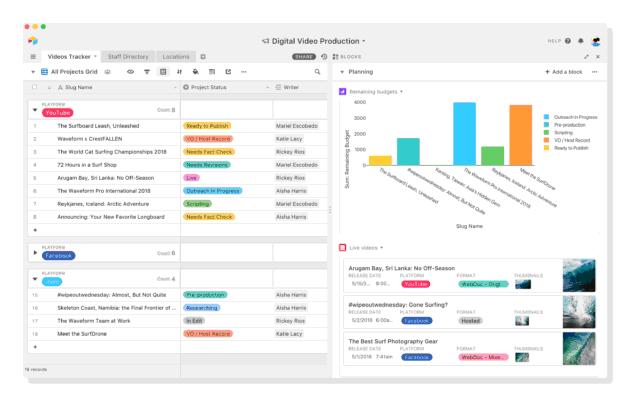
Task: Click 'In Edit' status for Waveform Team row
Action: click(x=194, y=321)
